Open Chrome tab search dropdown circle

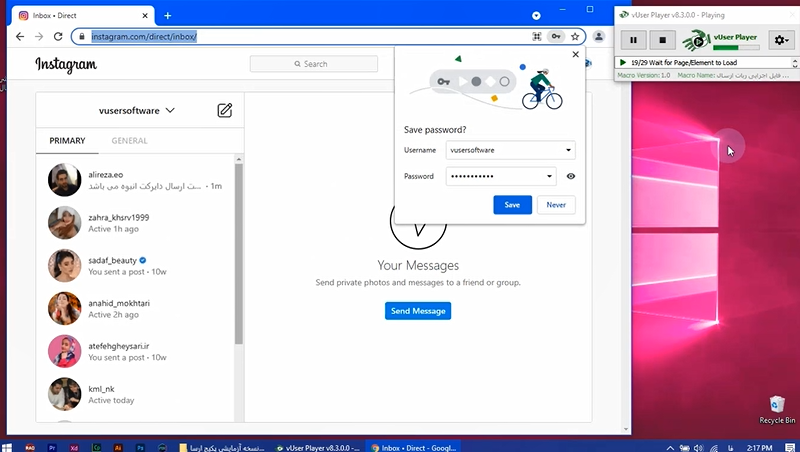pyautogui.click(x=536, y=16)
